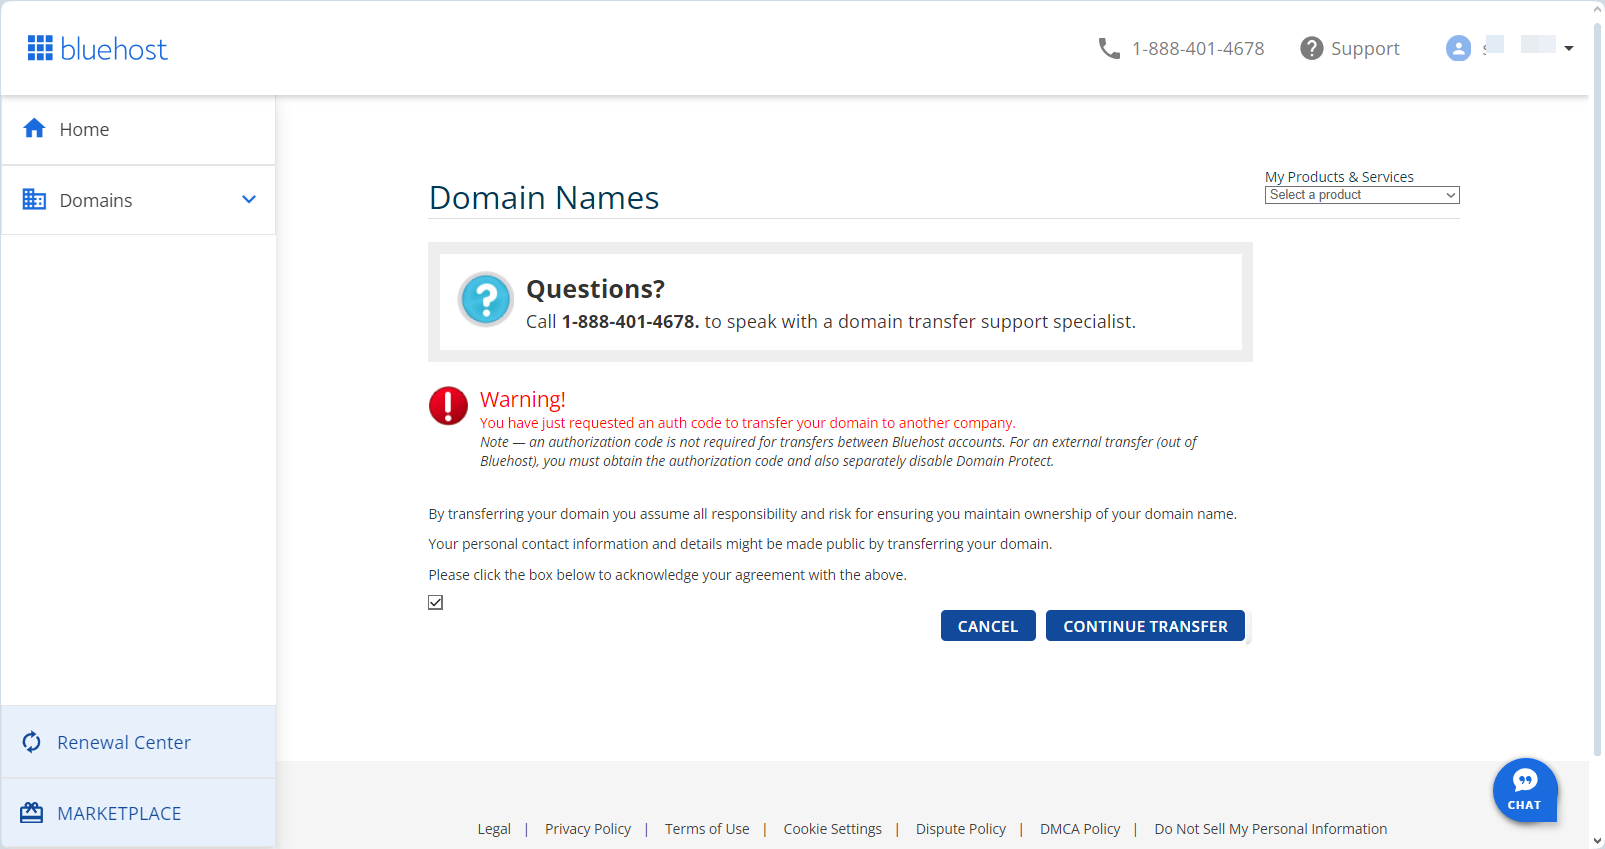Click the Domains building icon

click(34, 199)
